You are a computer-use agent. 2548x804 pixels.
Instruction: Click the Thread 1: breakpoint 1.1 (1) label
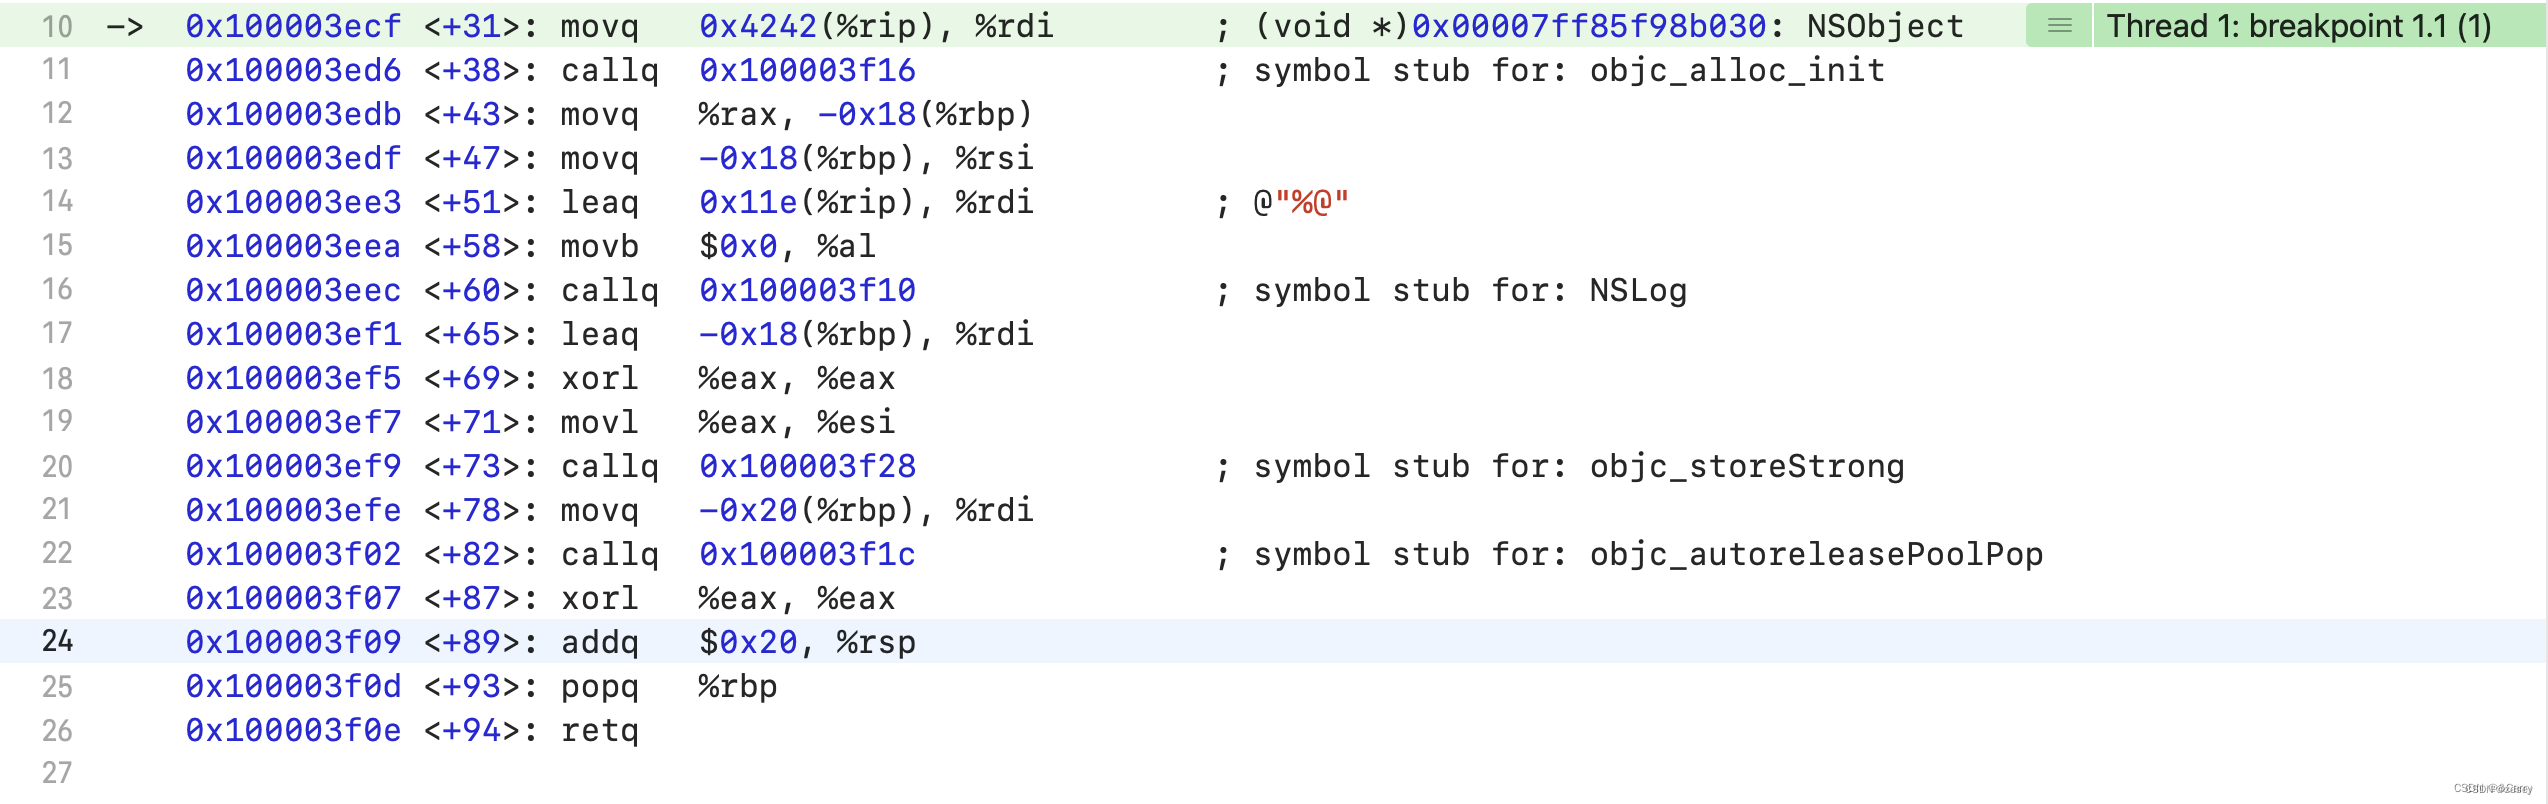(x=2299, y=25)
